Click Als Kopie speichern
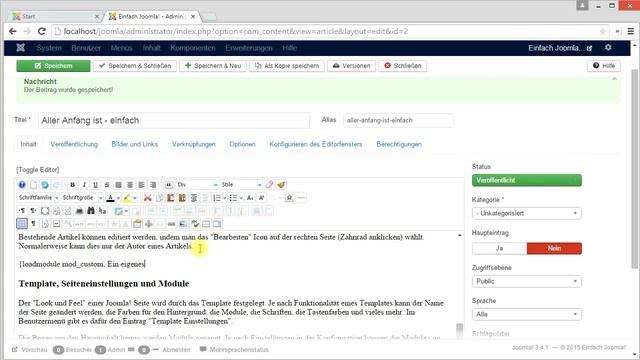Viewport: 640px width, 360px height. (x=287, y=66)
